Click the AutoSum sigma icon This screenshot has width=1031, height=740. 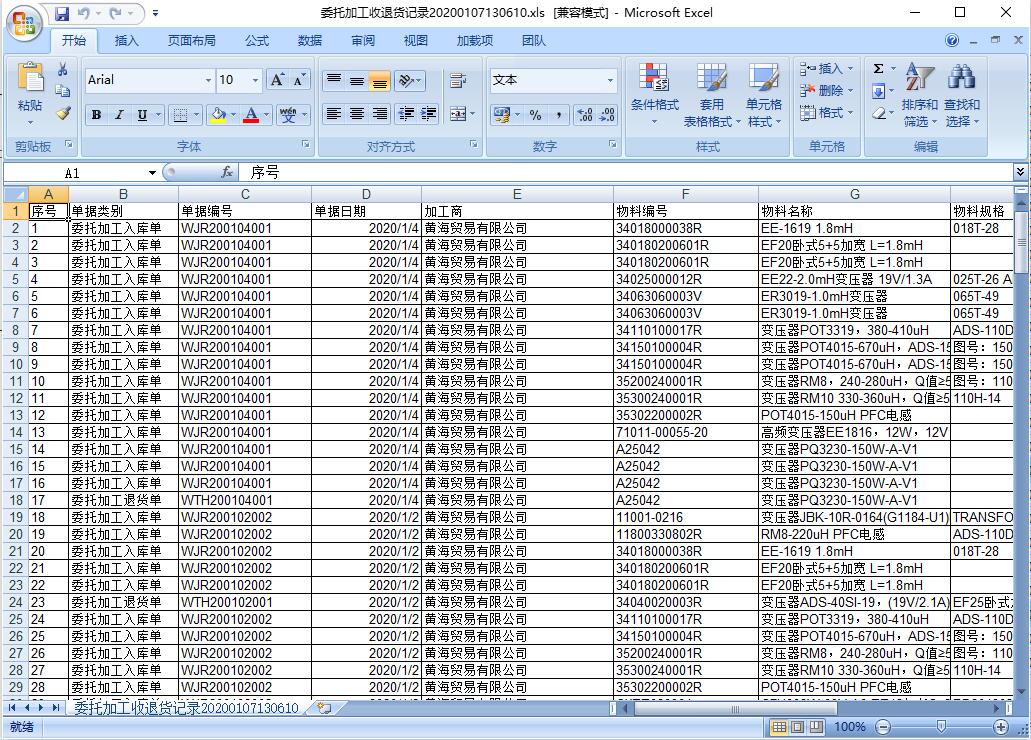878,69
